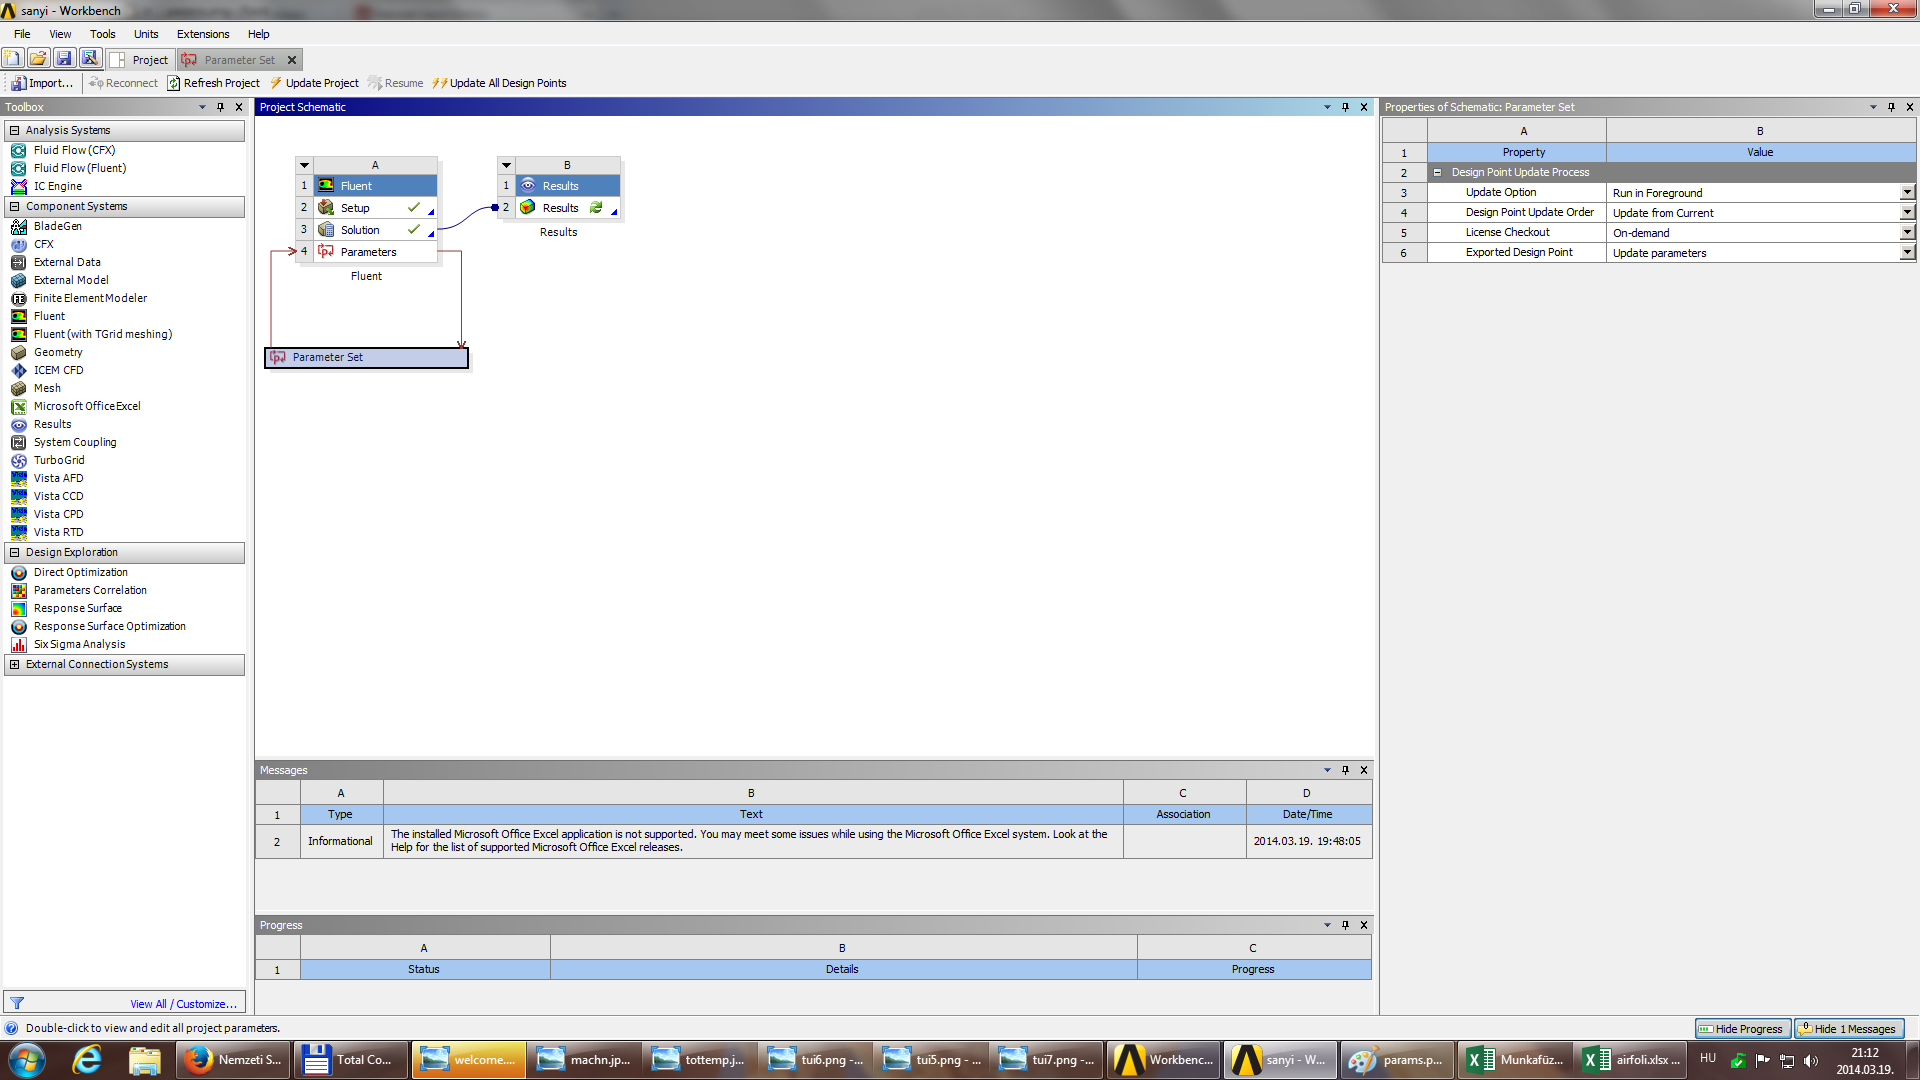The width and height of the screenshot is (1920, 1080).
Task: Open the Toolbox panel options arrow
Action: click(x=202, y=107)
